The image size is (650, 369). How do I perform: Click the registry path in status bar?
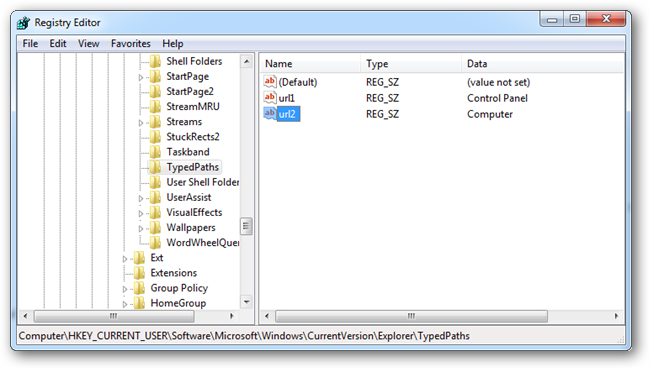tap(244, 336)
